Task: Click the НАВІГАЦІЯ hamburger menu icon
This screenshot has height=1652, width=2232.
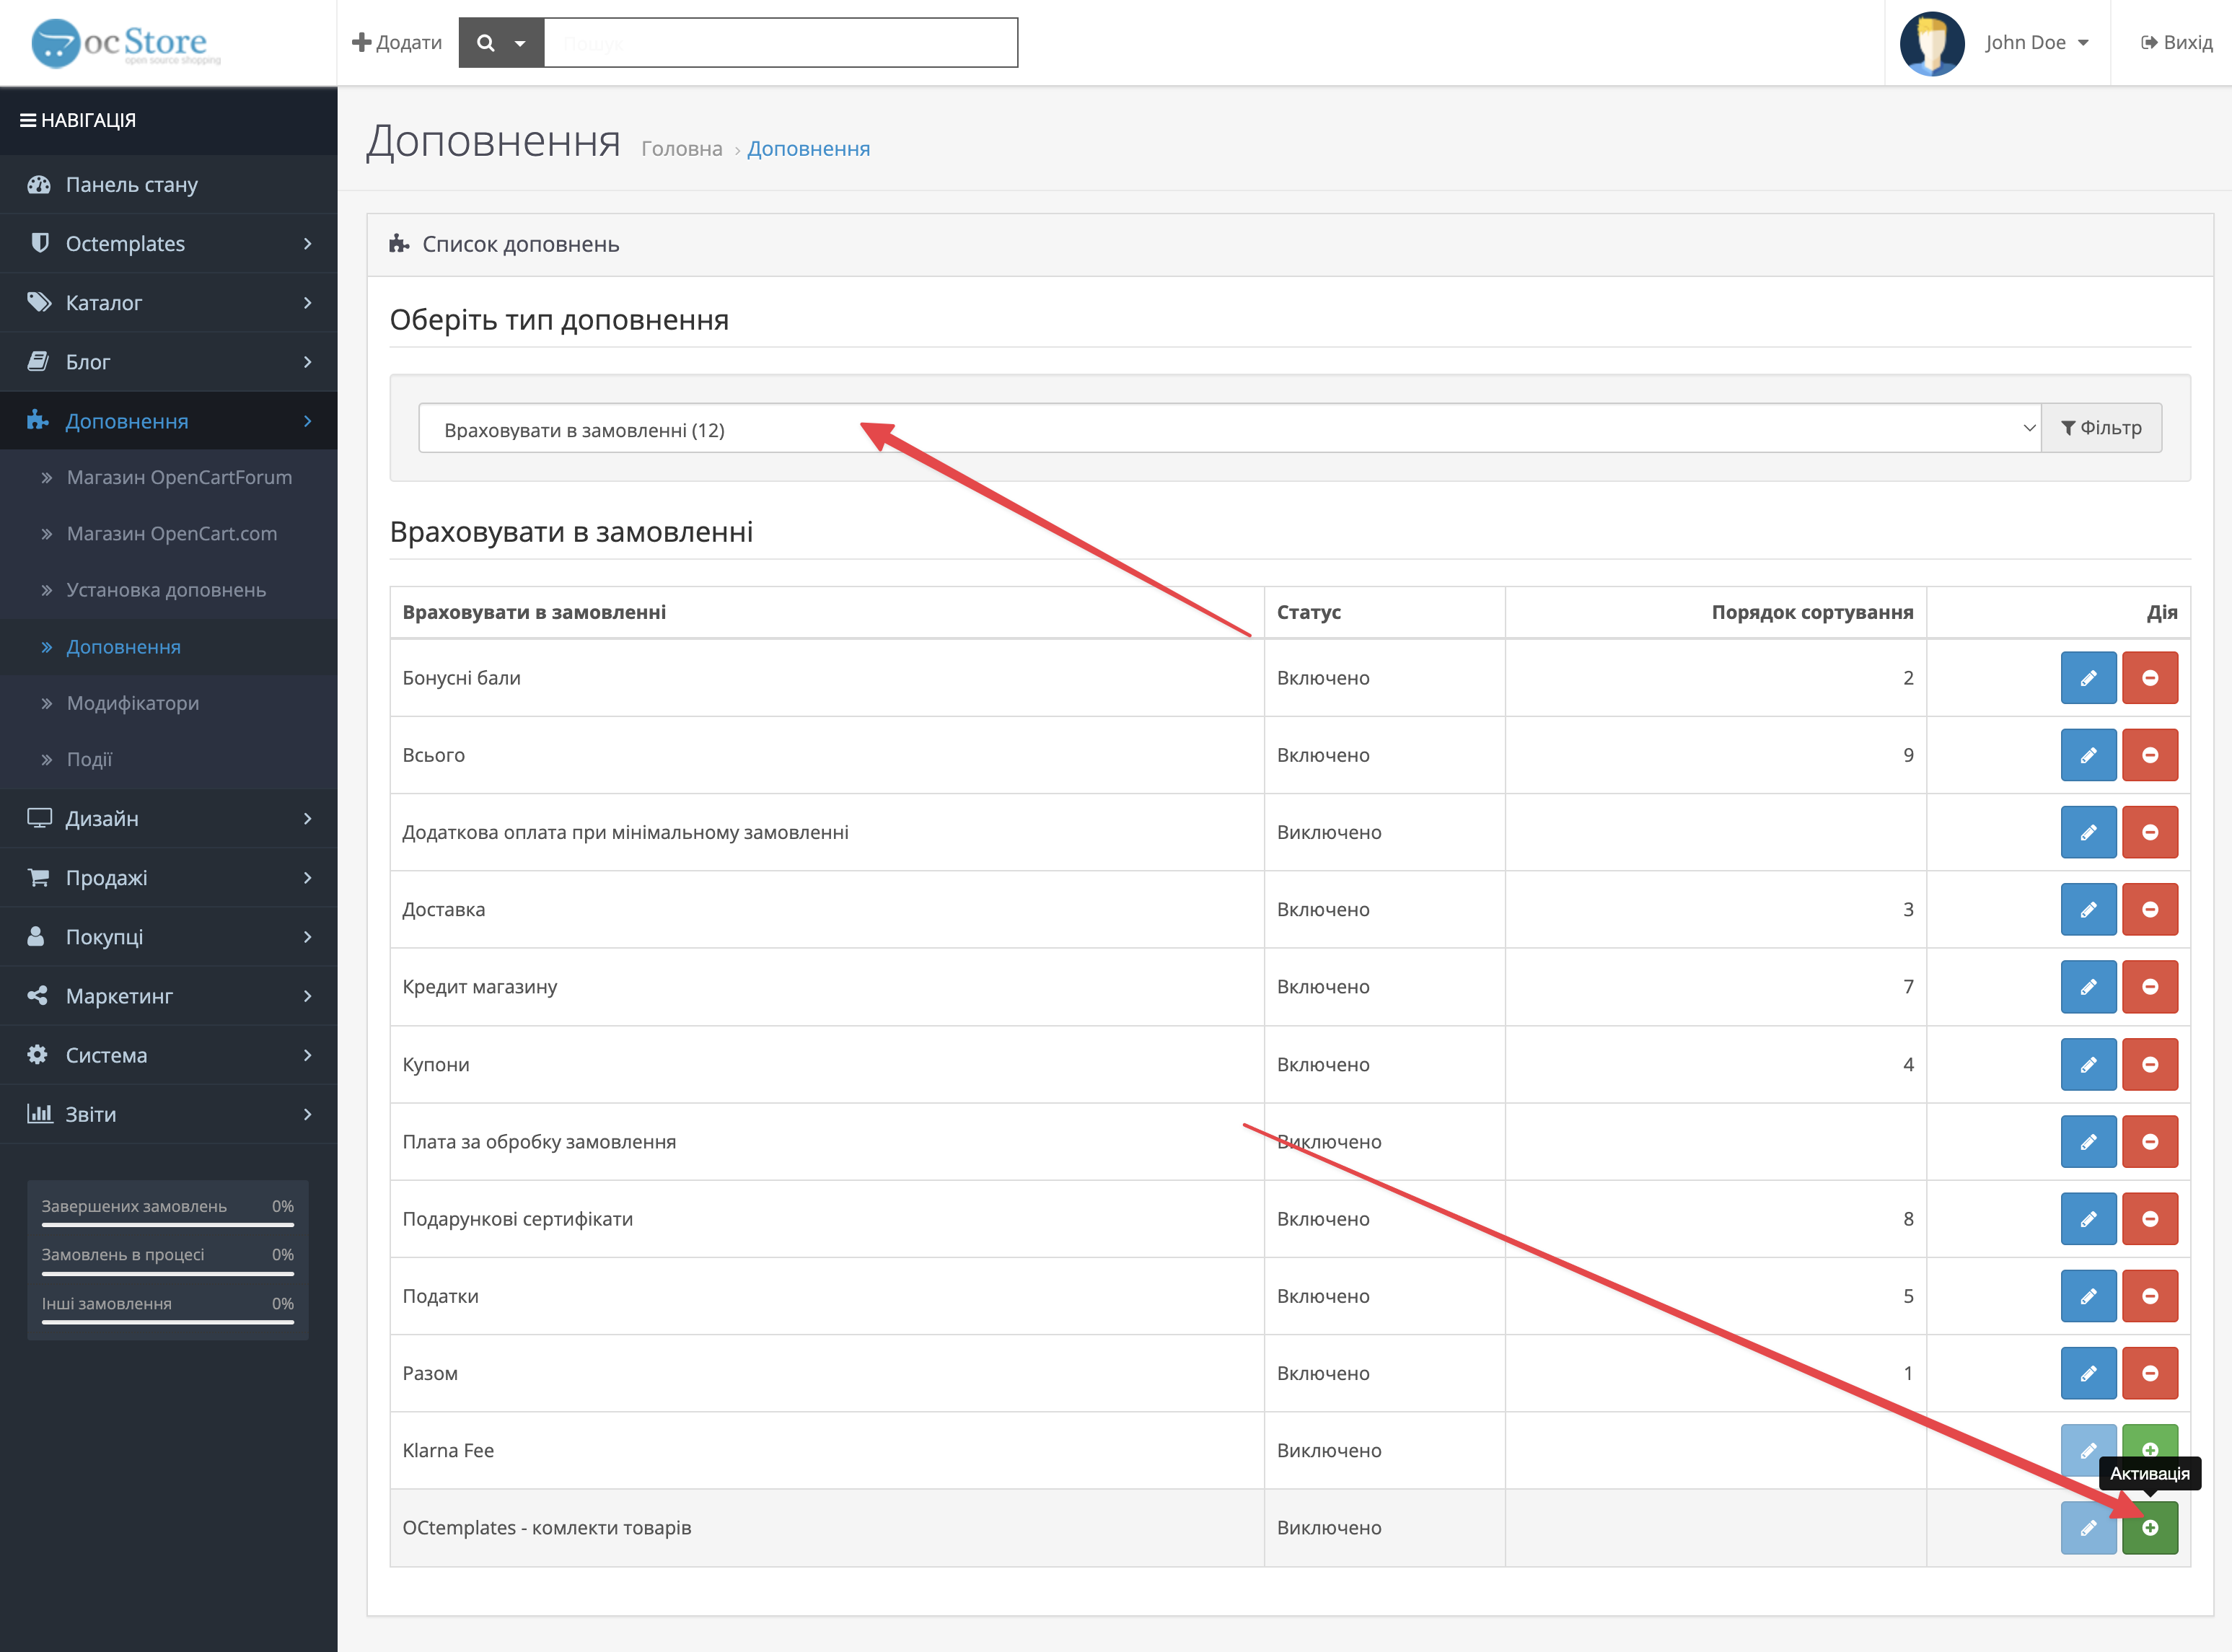Action: point(28,120)
